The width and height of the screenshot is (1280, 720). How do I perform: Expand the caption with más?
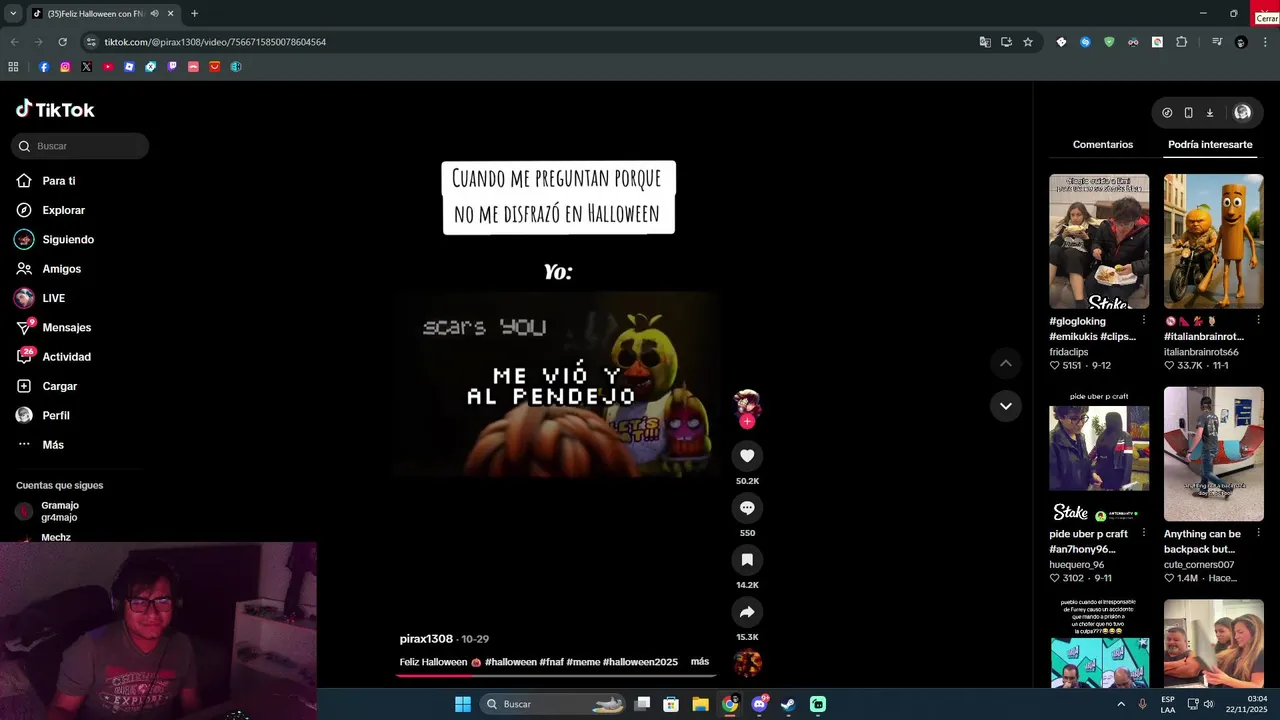tap(700, 662)
